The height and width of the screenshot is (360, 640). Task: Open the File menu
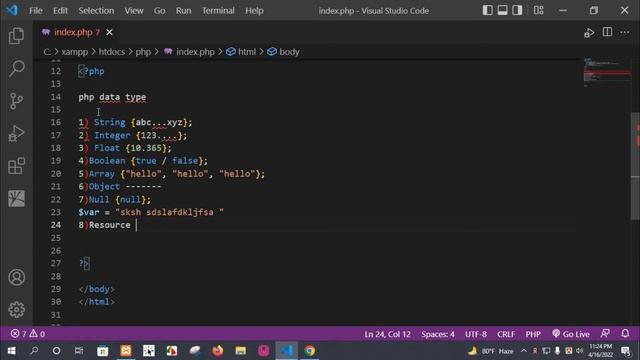(36, 11)
